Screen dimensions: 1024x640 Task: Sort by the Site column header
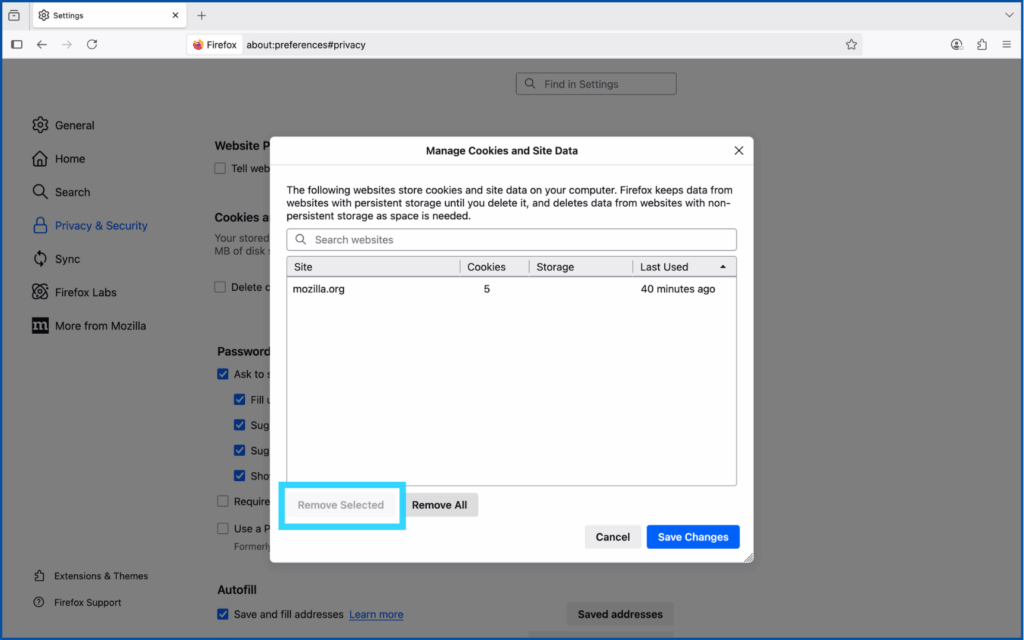[x=372, y=267]
